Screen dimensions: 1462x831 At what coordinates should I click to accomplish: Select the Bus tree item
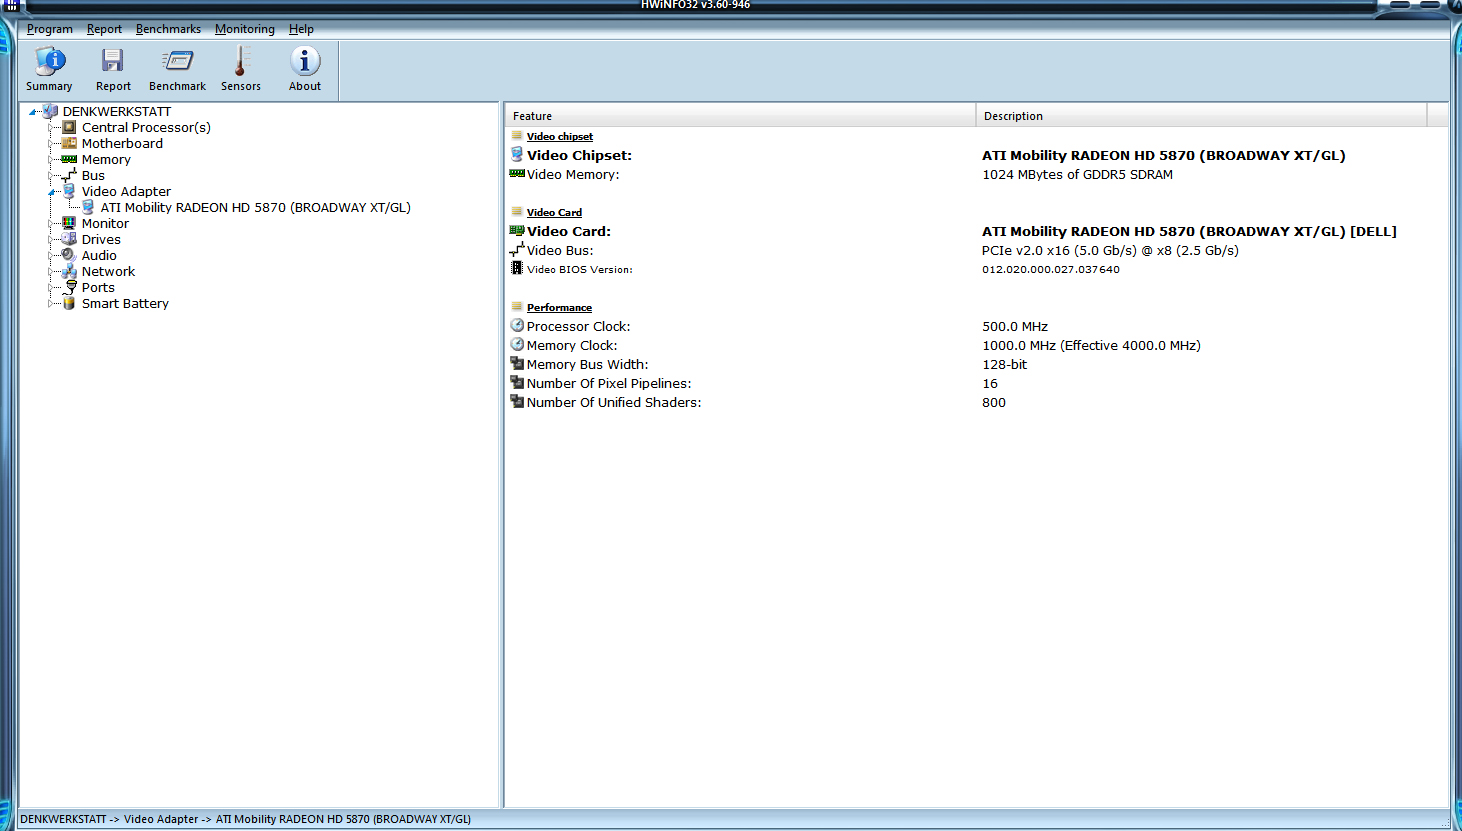(x=93, y=175)
